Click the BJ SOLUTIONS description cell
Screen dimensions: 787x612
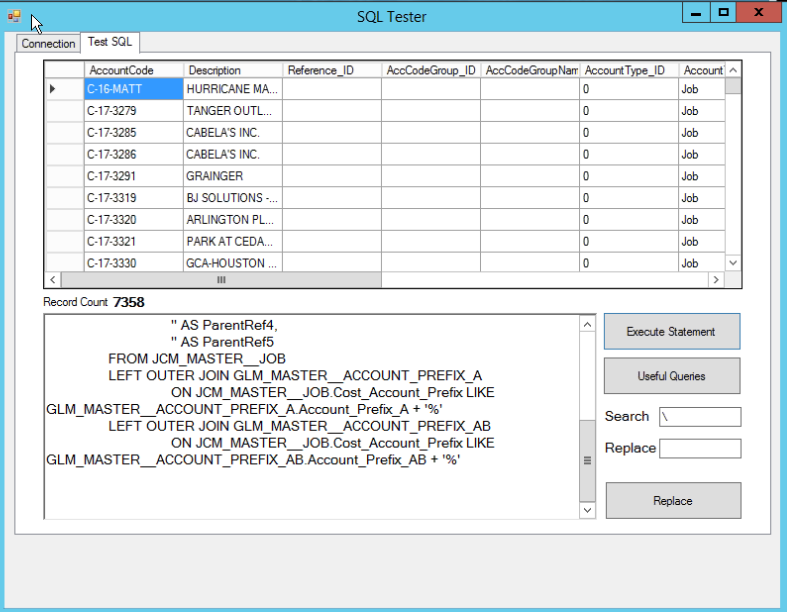pyautogui.click(x=233, y=198)
